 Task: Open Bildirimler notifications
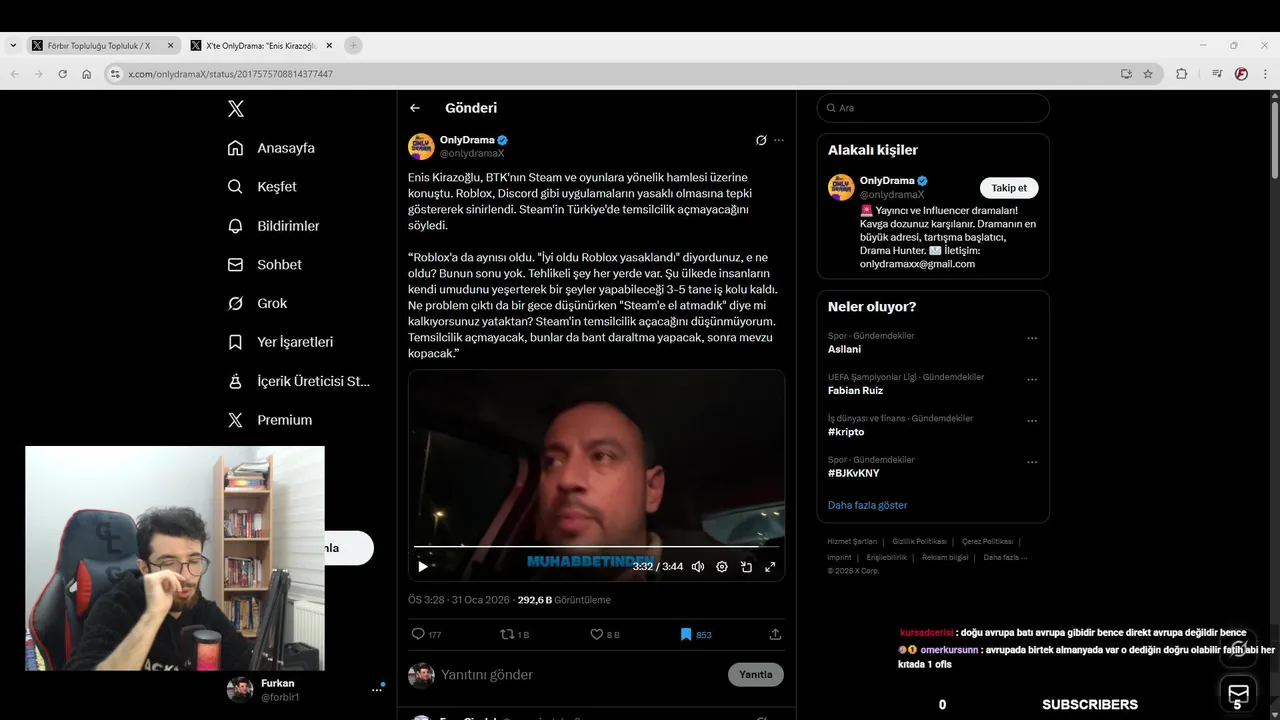[273, 226]
